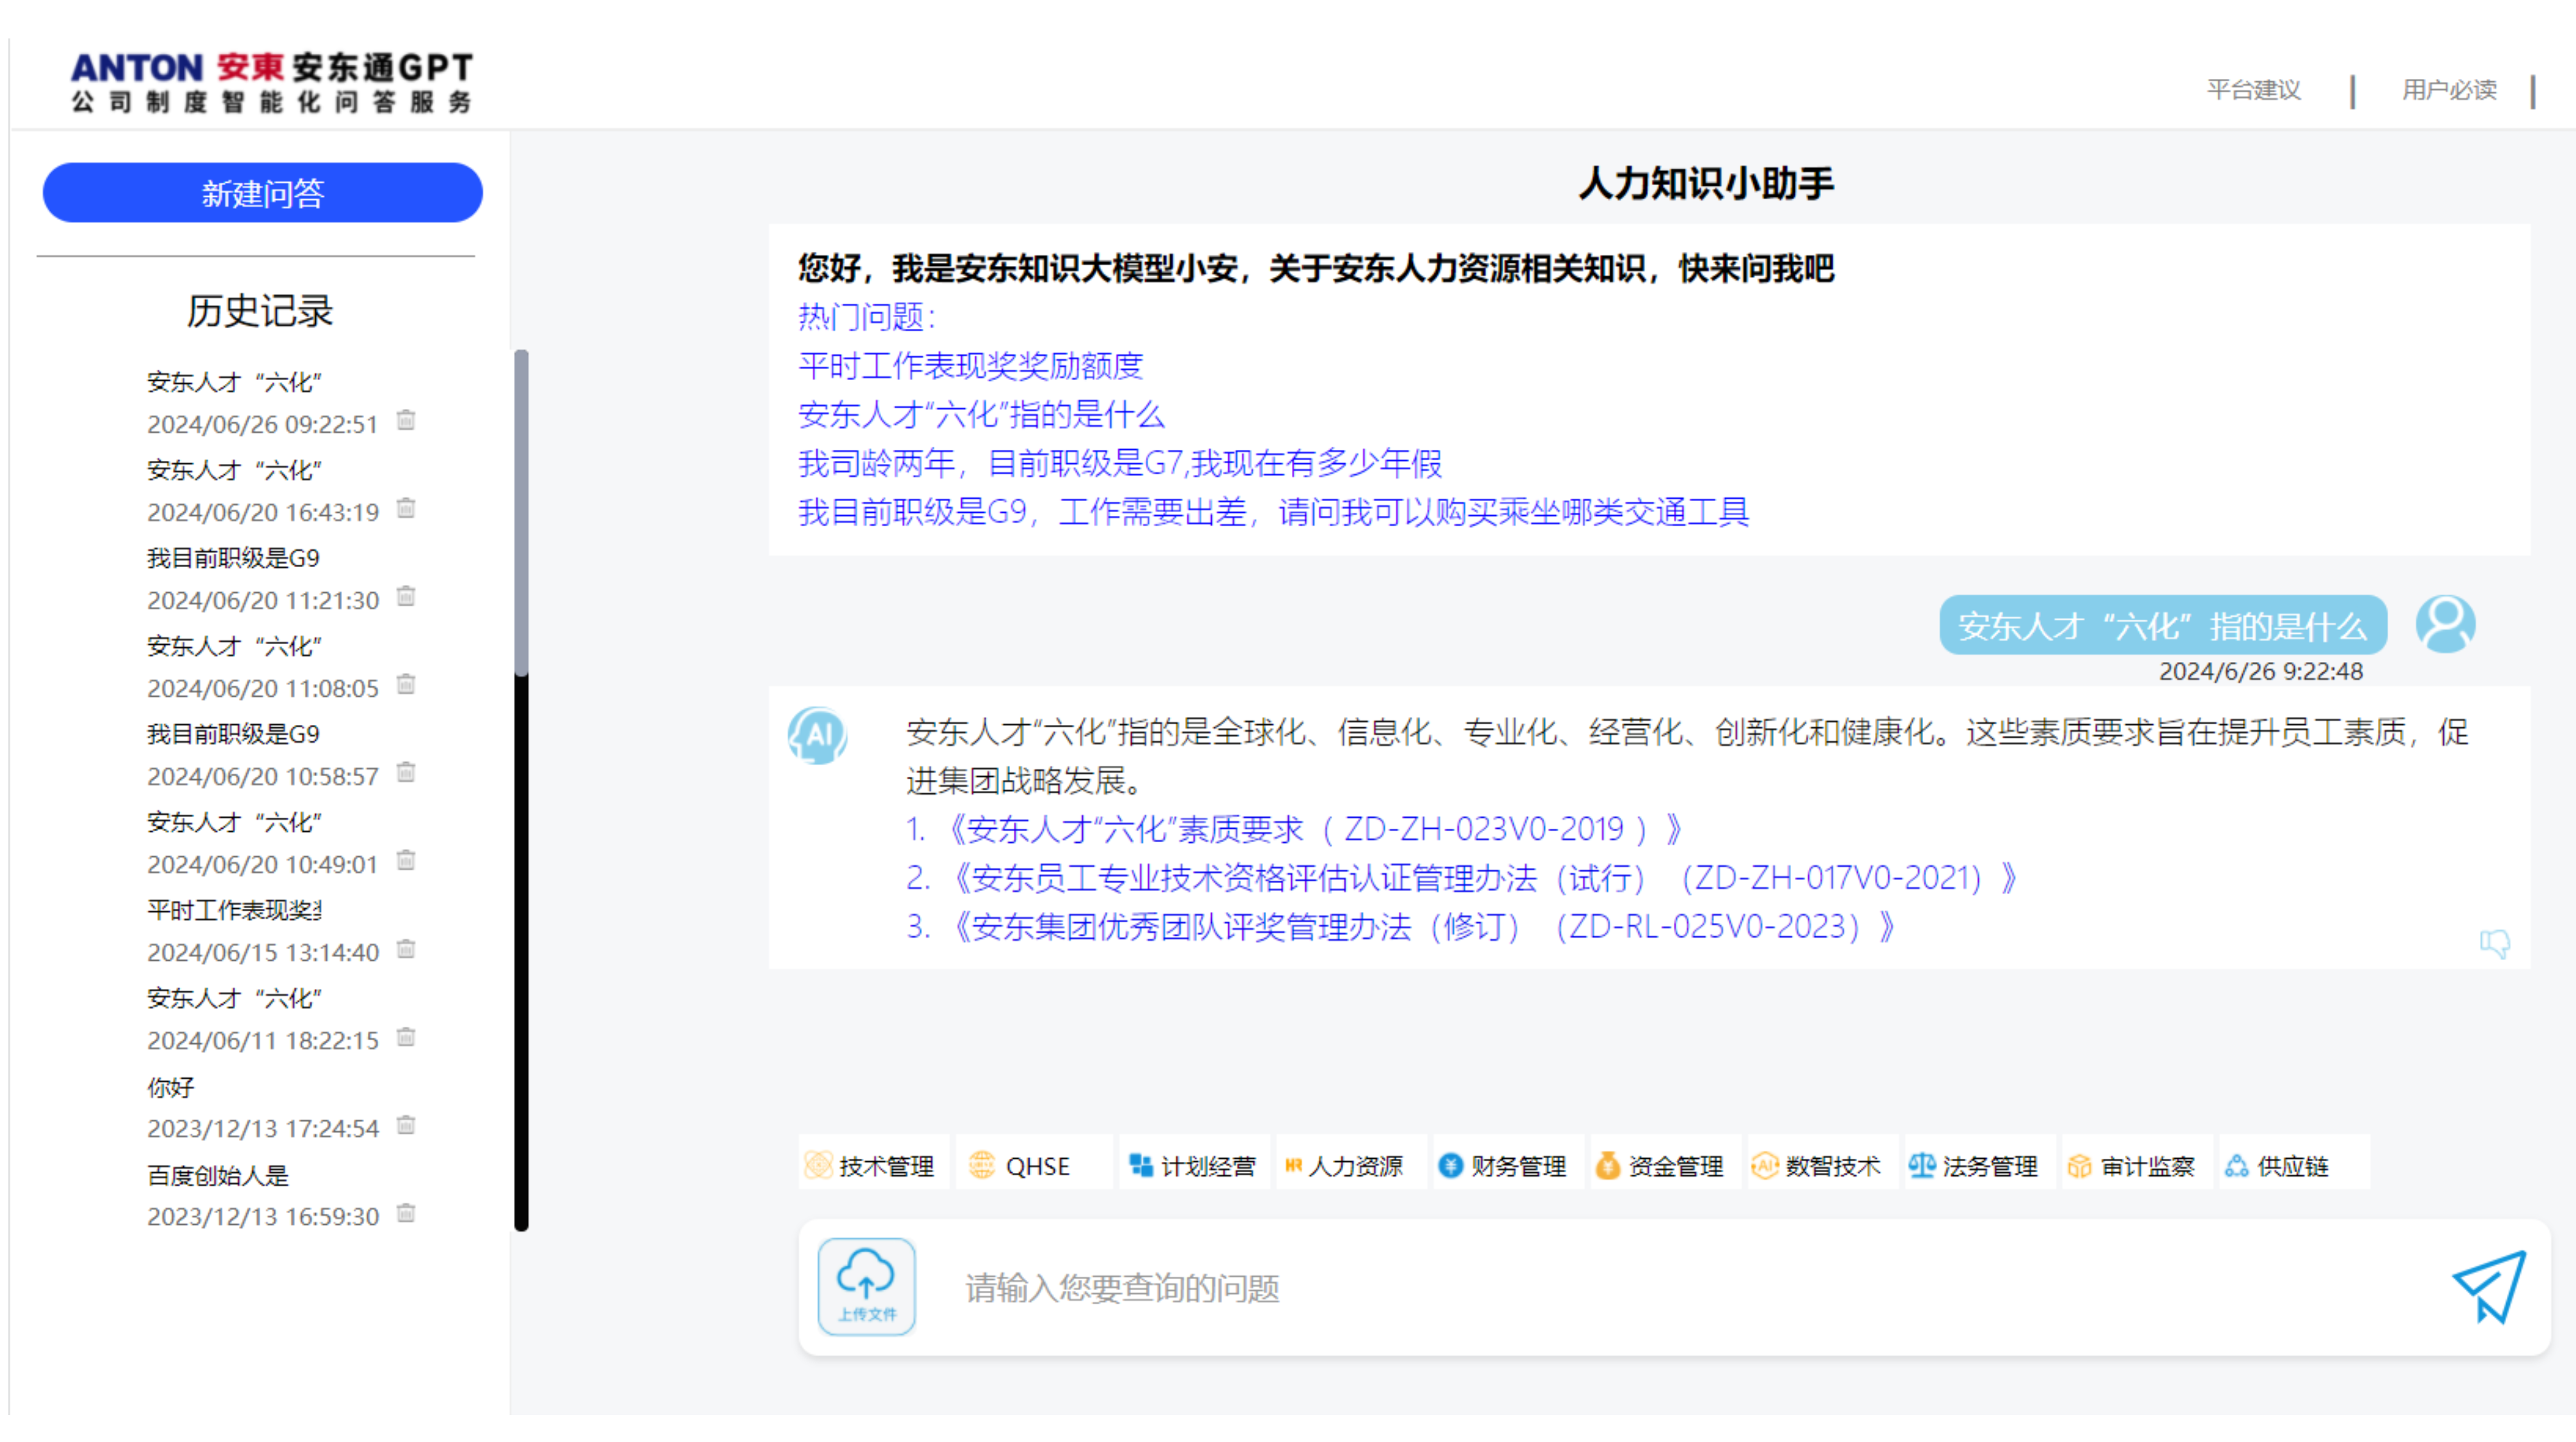Click the question input field

[x=1690, y=1288]
